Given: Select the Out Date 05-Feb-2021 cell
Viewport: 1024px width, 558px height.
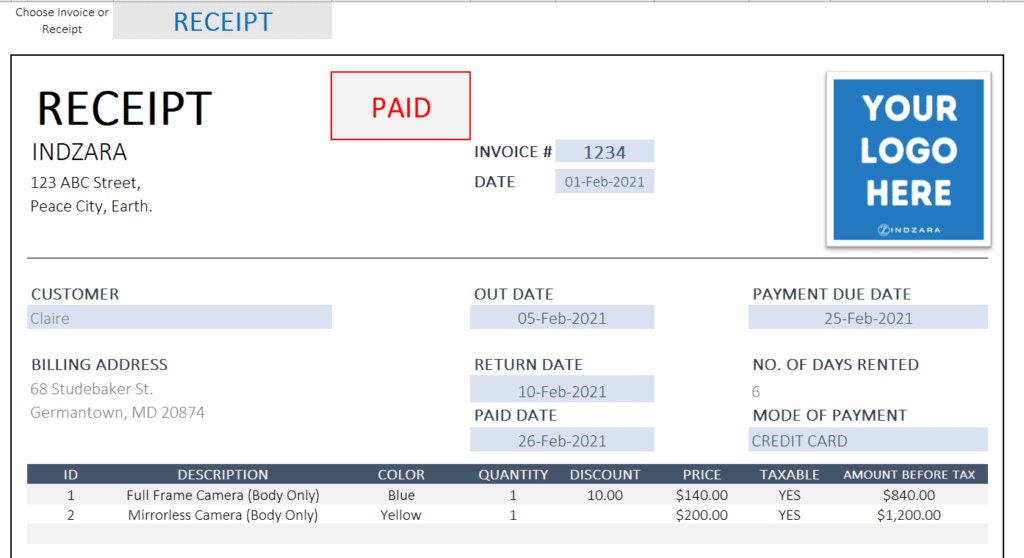Looking at the screenshot, I should (562, 318).
